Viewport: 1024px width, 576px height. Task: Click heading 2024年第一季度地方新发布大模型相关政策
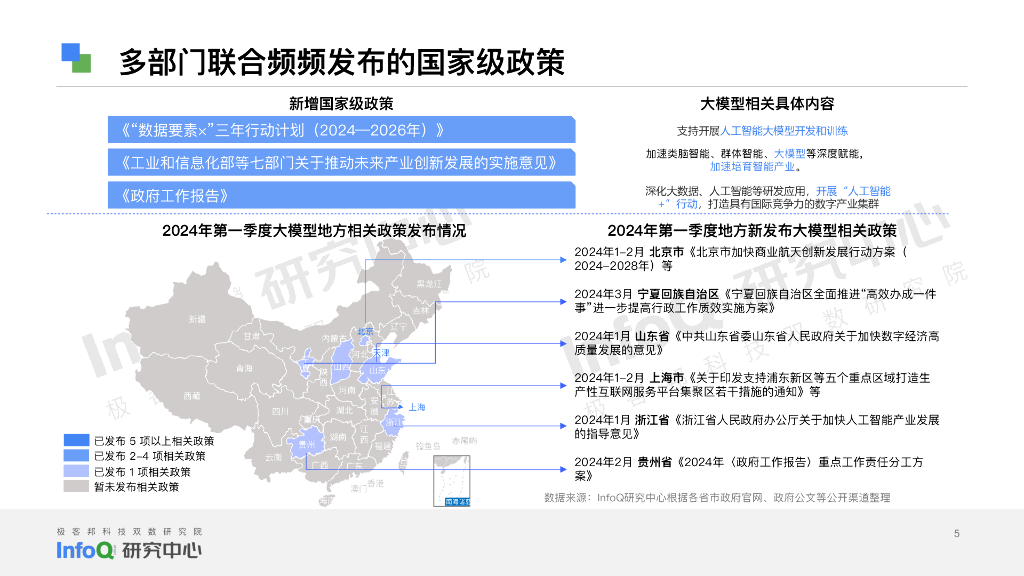point(752,231)
